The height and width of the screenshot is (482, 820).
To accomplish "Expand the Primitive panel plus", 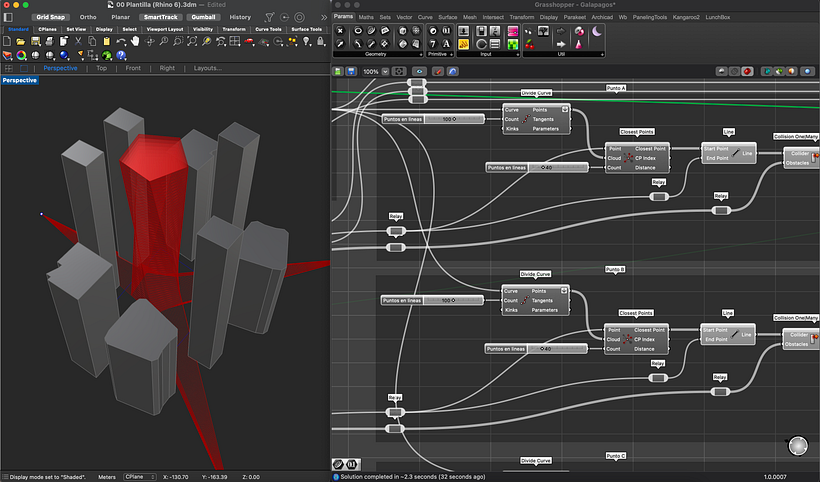I will [451, 54].
